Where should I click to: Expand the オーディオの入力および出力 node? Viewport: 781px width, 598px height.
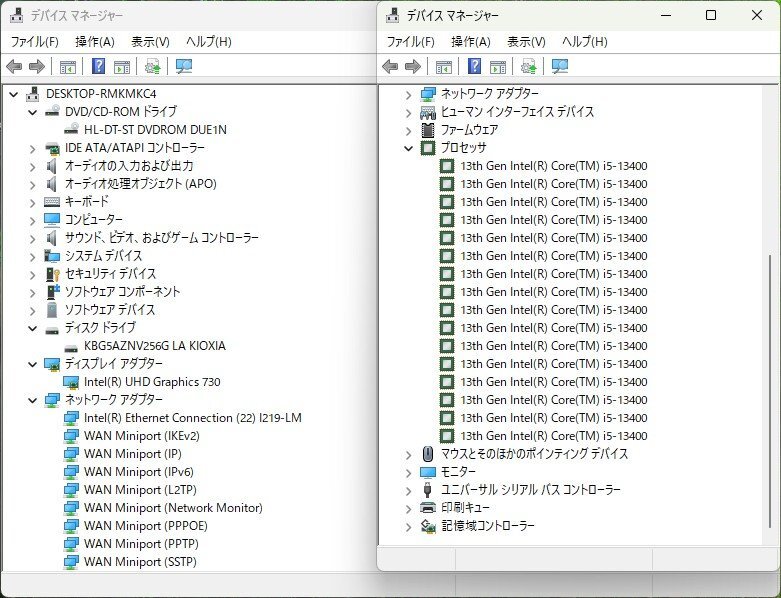33,166
